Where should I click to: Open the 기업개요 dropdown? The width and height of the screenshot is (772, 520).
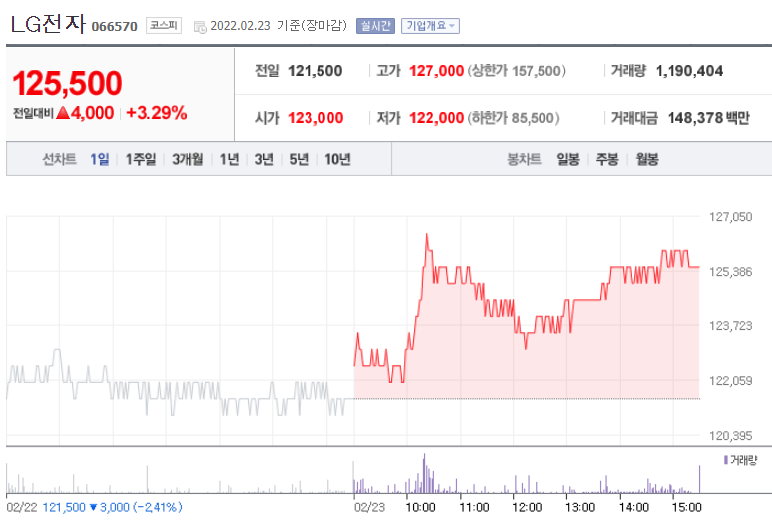coord(430,26)
